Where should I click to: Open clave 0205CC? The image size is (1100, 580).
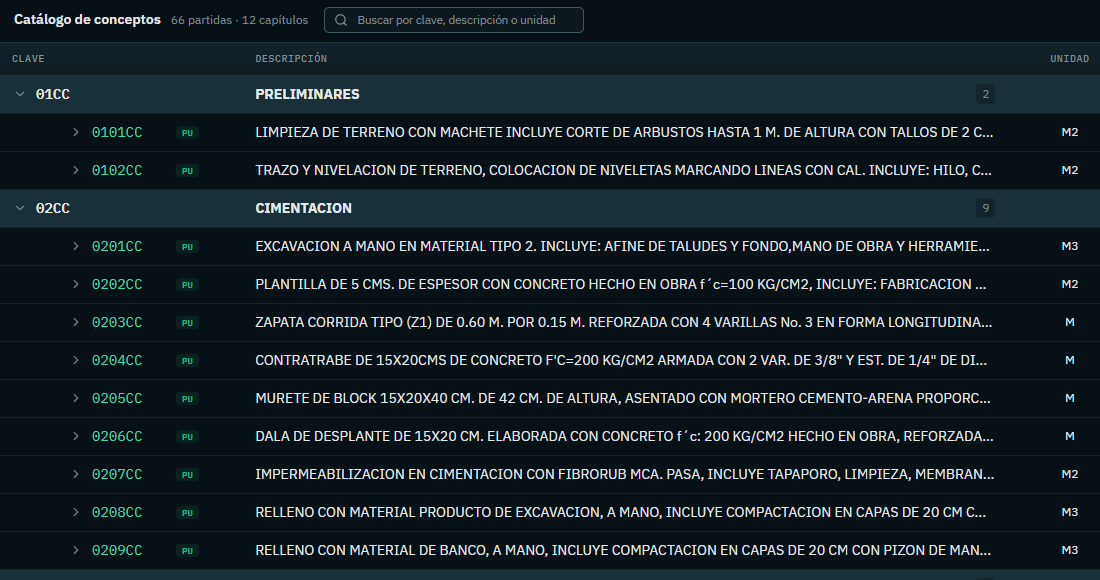pyautogui.click(x=117, y=398)
